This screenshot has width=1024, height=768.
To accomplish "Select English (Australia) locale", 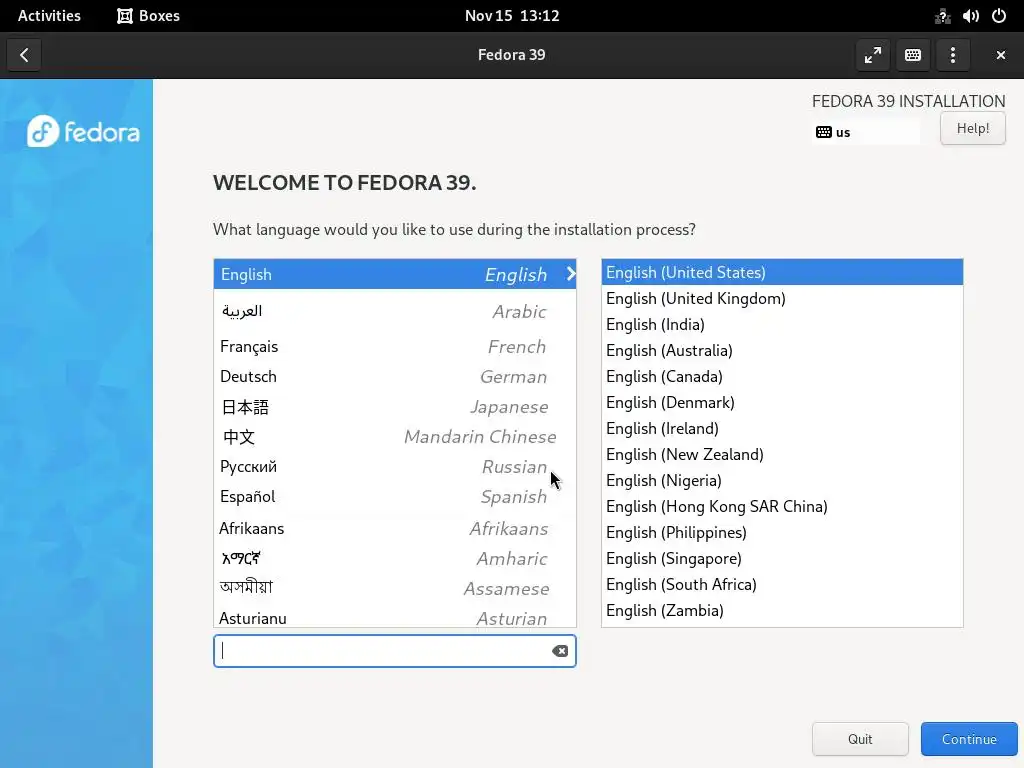I will tap(782, 351).
